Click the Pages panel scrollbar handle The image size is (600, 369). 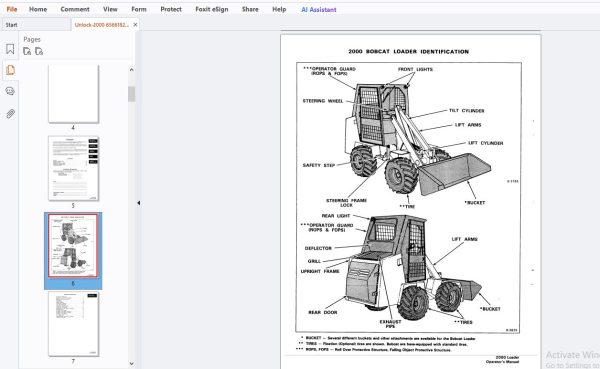pyautogui.click(x=131, y=94)
